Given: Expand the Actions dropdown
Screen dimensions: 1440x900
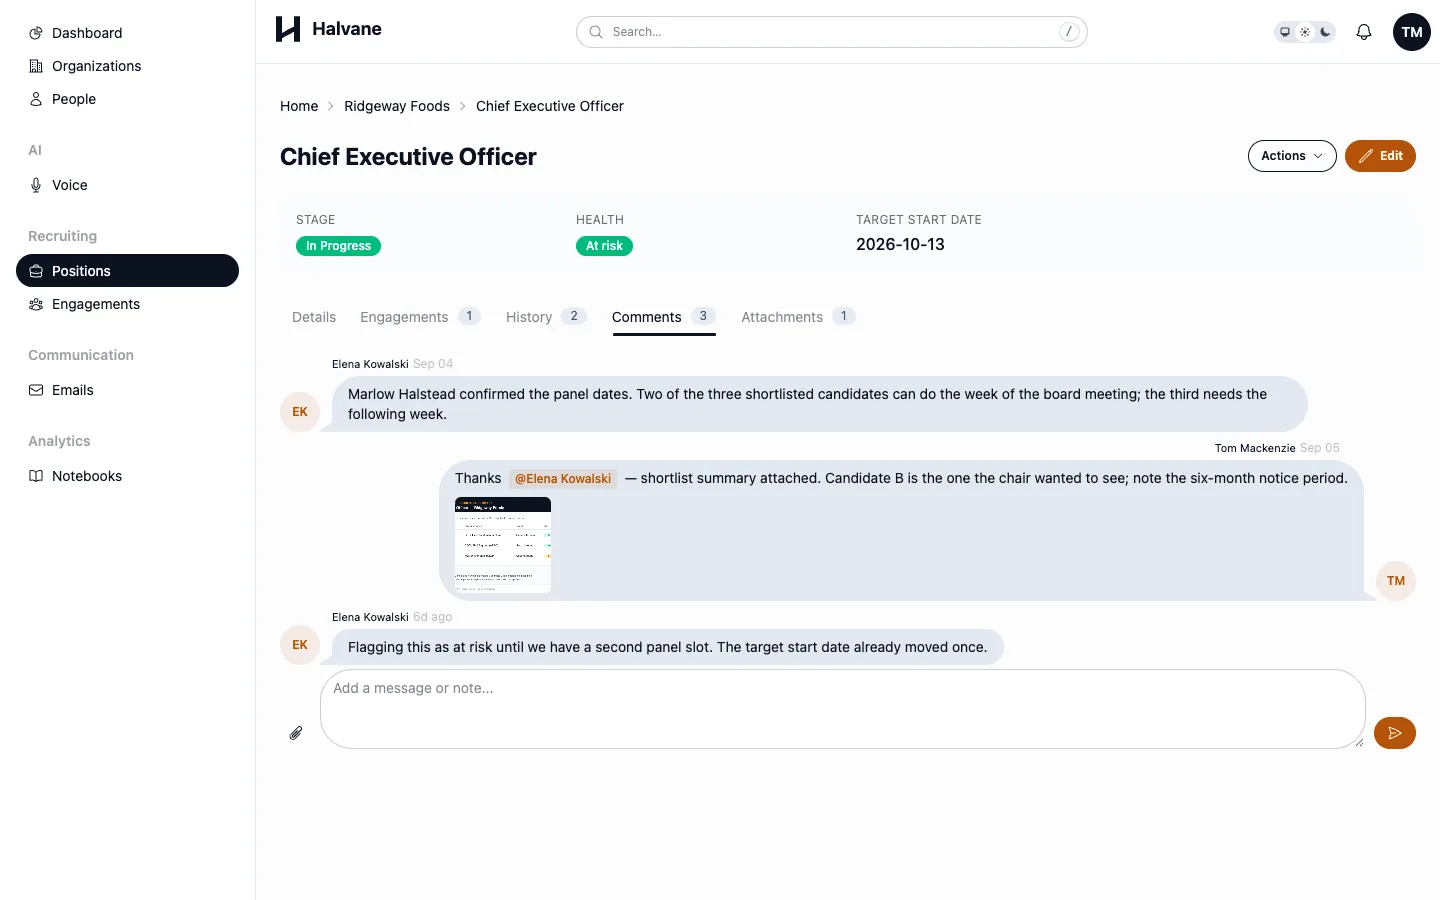Looking at the screenshot, I should click(1292, 156).
